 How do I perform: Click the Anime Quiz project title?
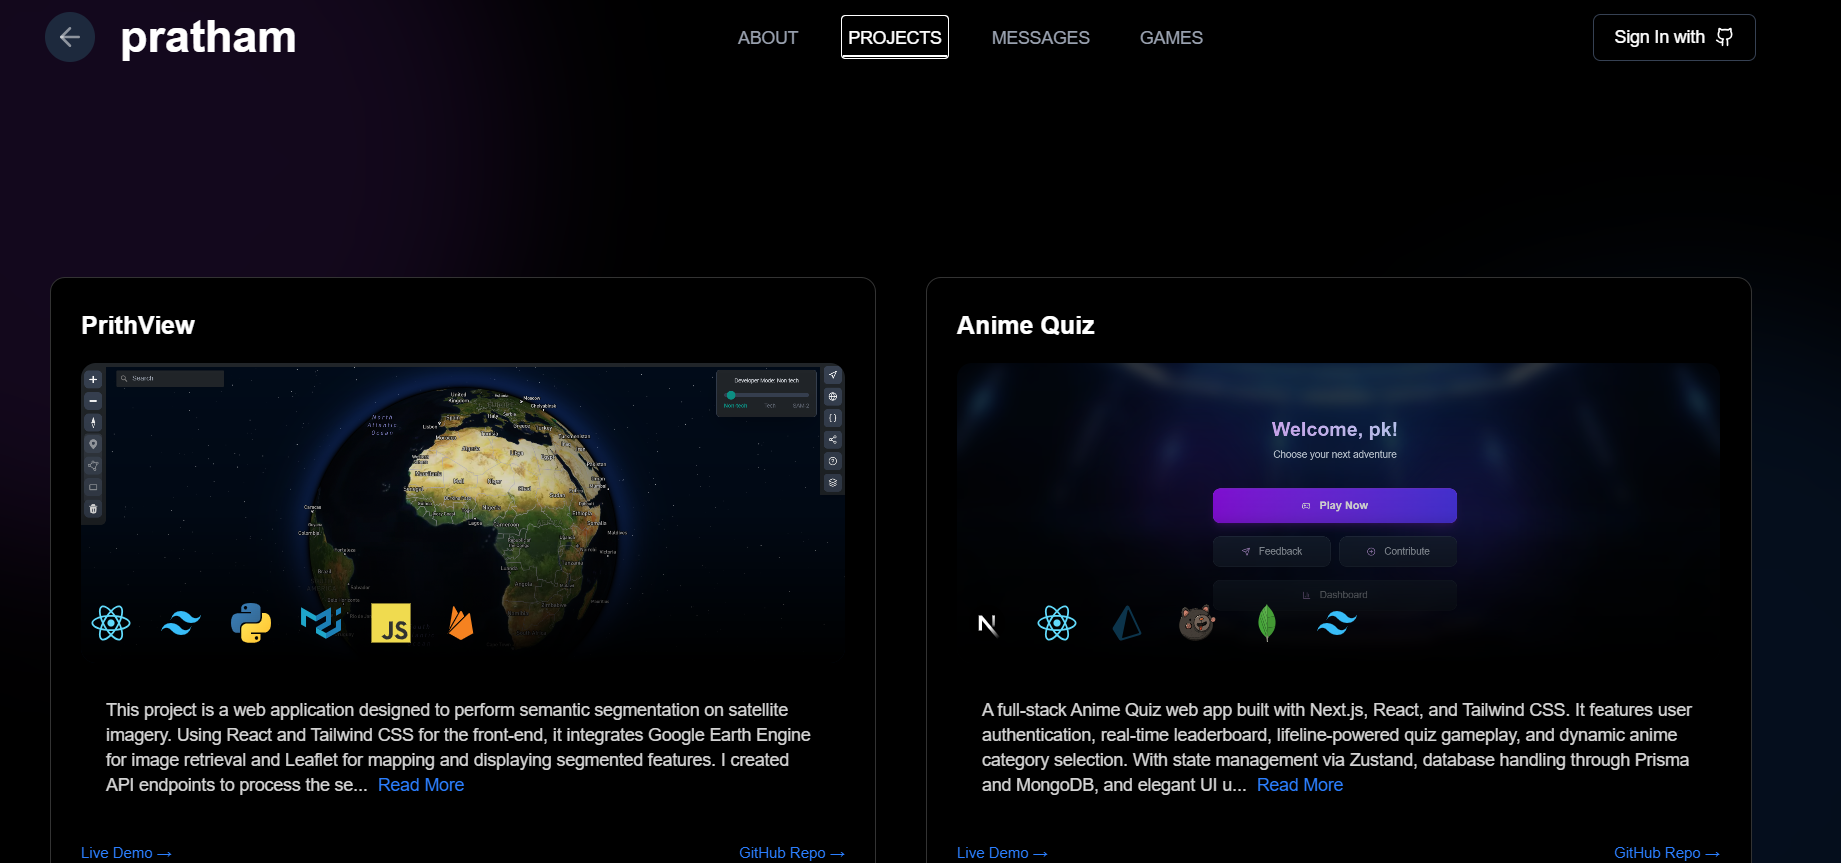pyautogui.click(x=1025, y=325)
